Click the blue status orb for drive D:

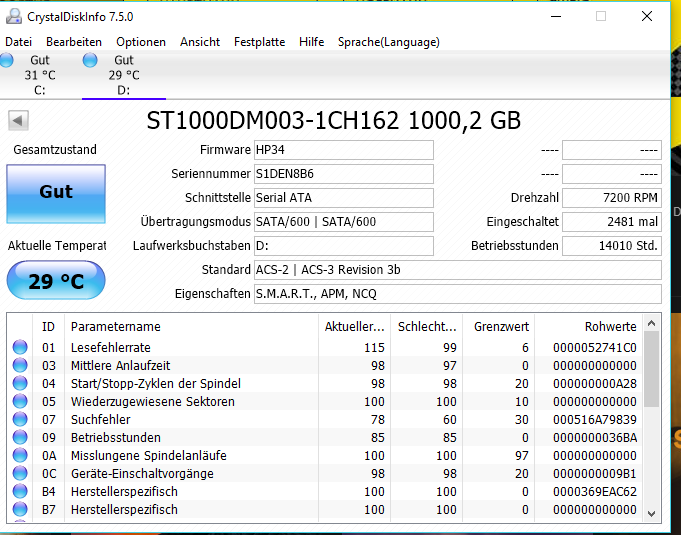[x=90, y=60]
